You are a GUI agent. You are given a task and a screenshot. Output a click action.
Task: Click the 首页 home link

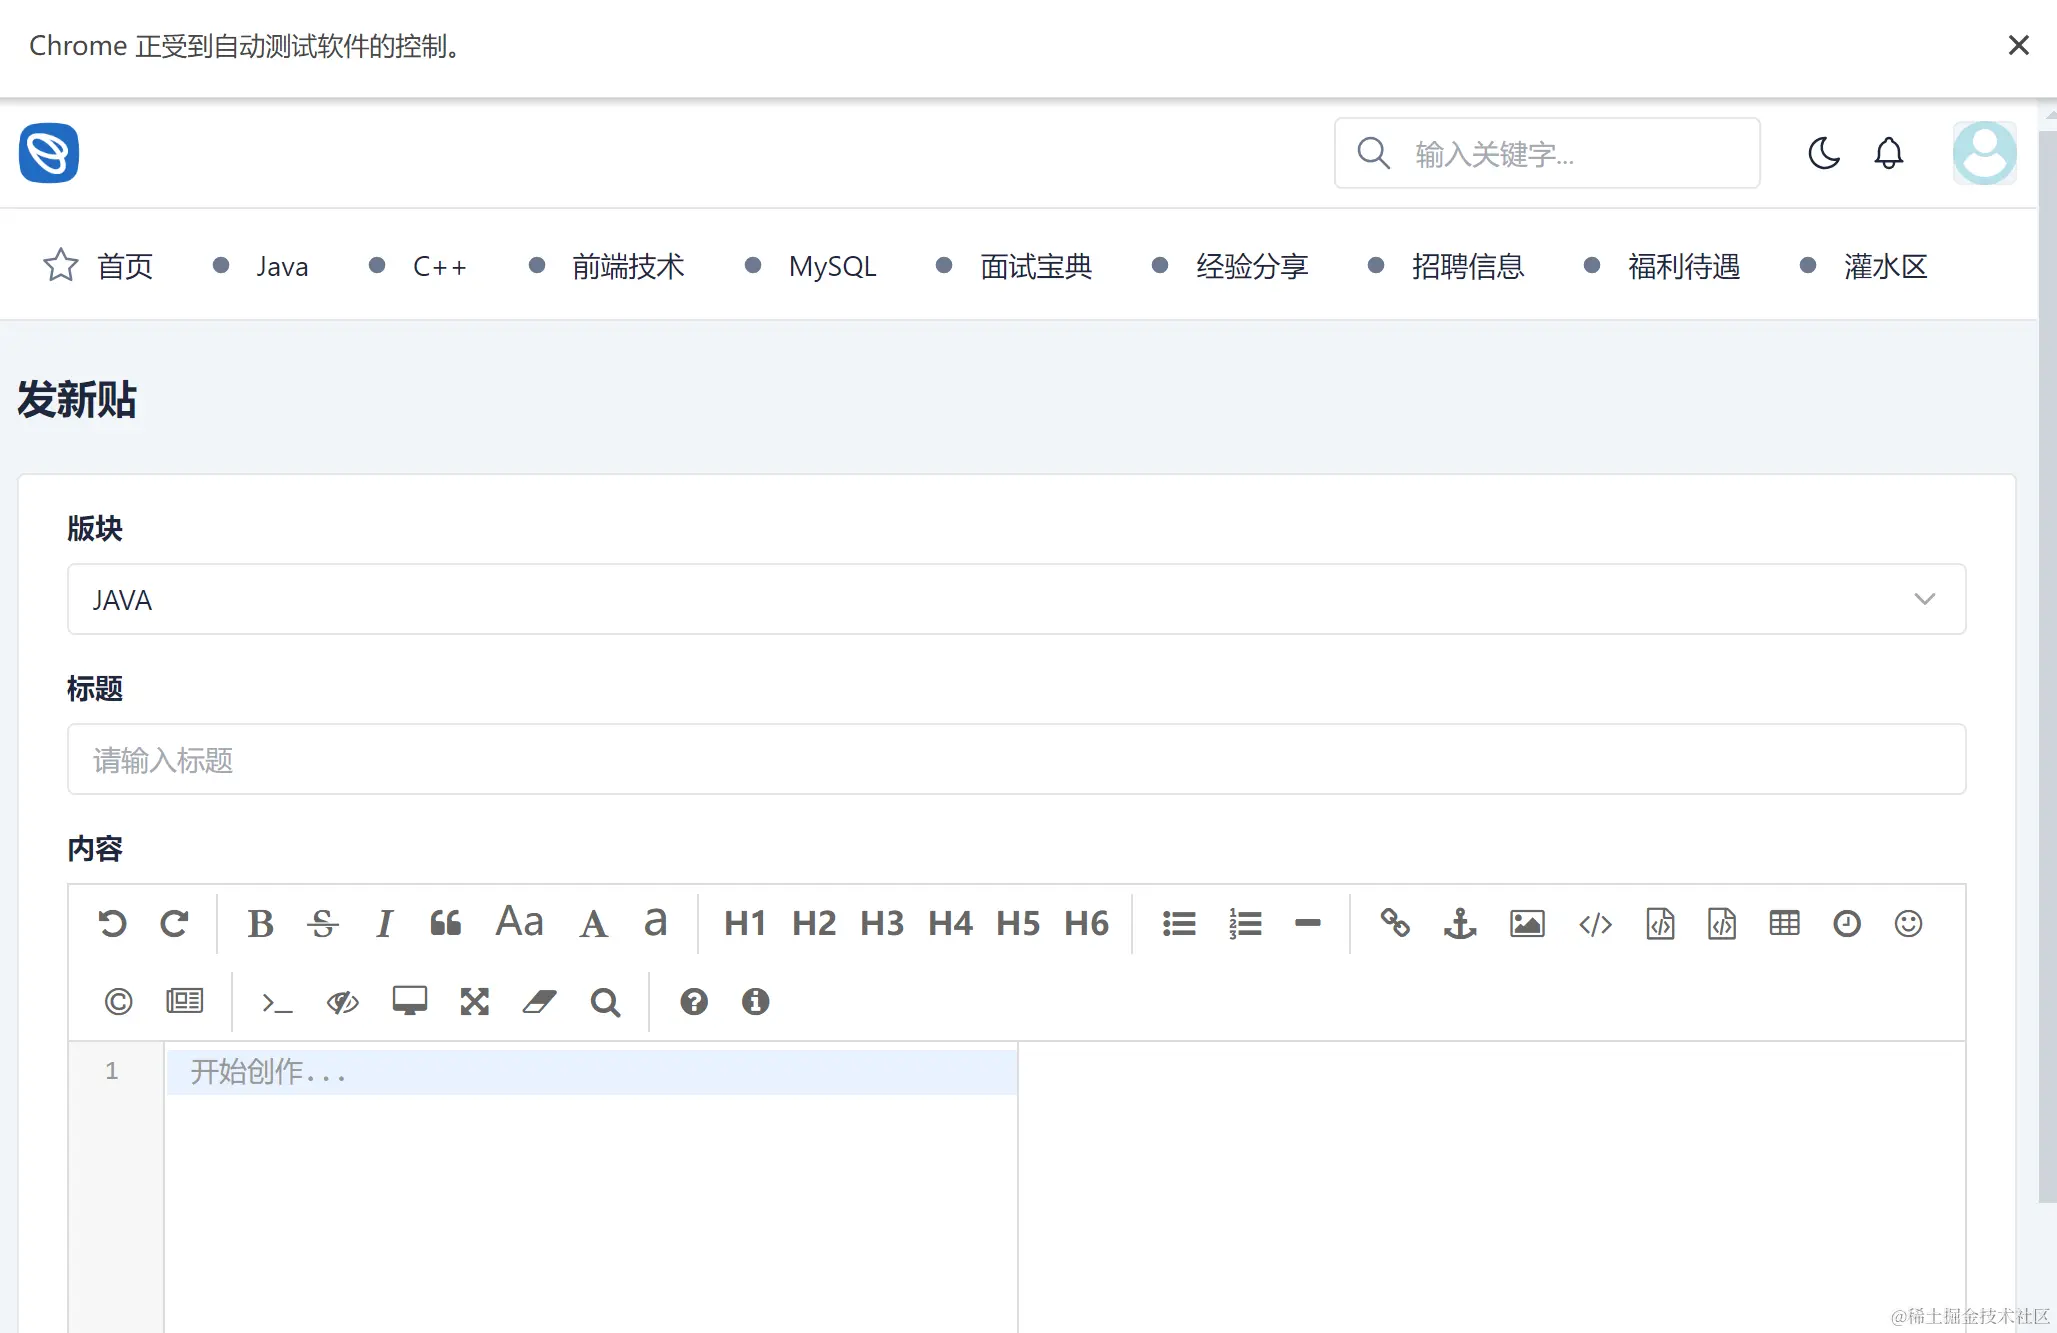(124, 266)
